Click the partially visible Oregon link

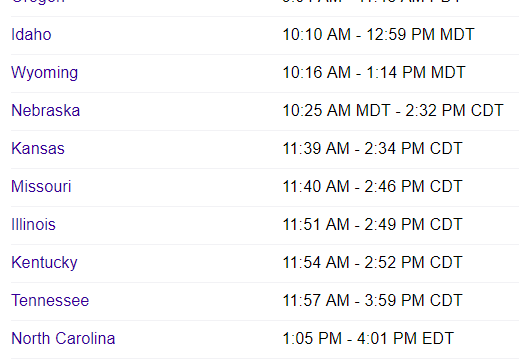[x=38, y=2]
